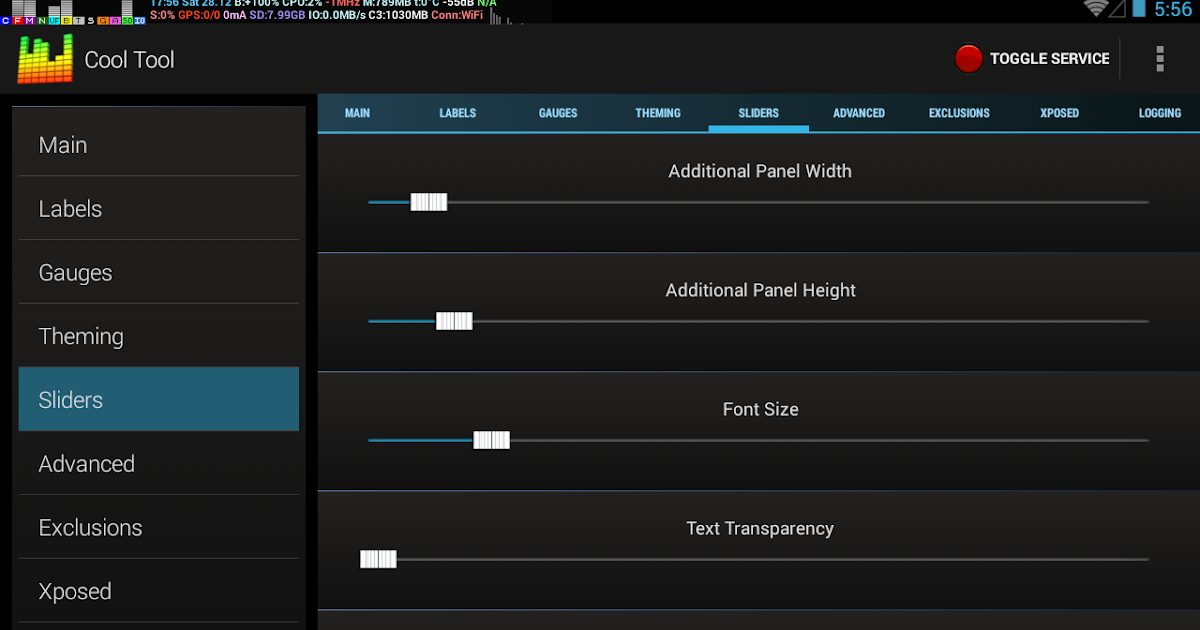Tap the WiFi signal status icon
Viewport: 1200px width, 630px height.
click(1096, 9)
